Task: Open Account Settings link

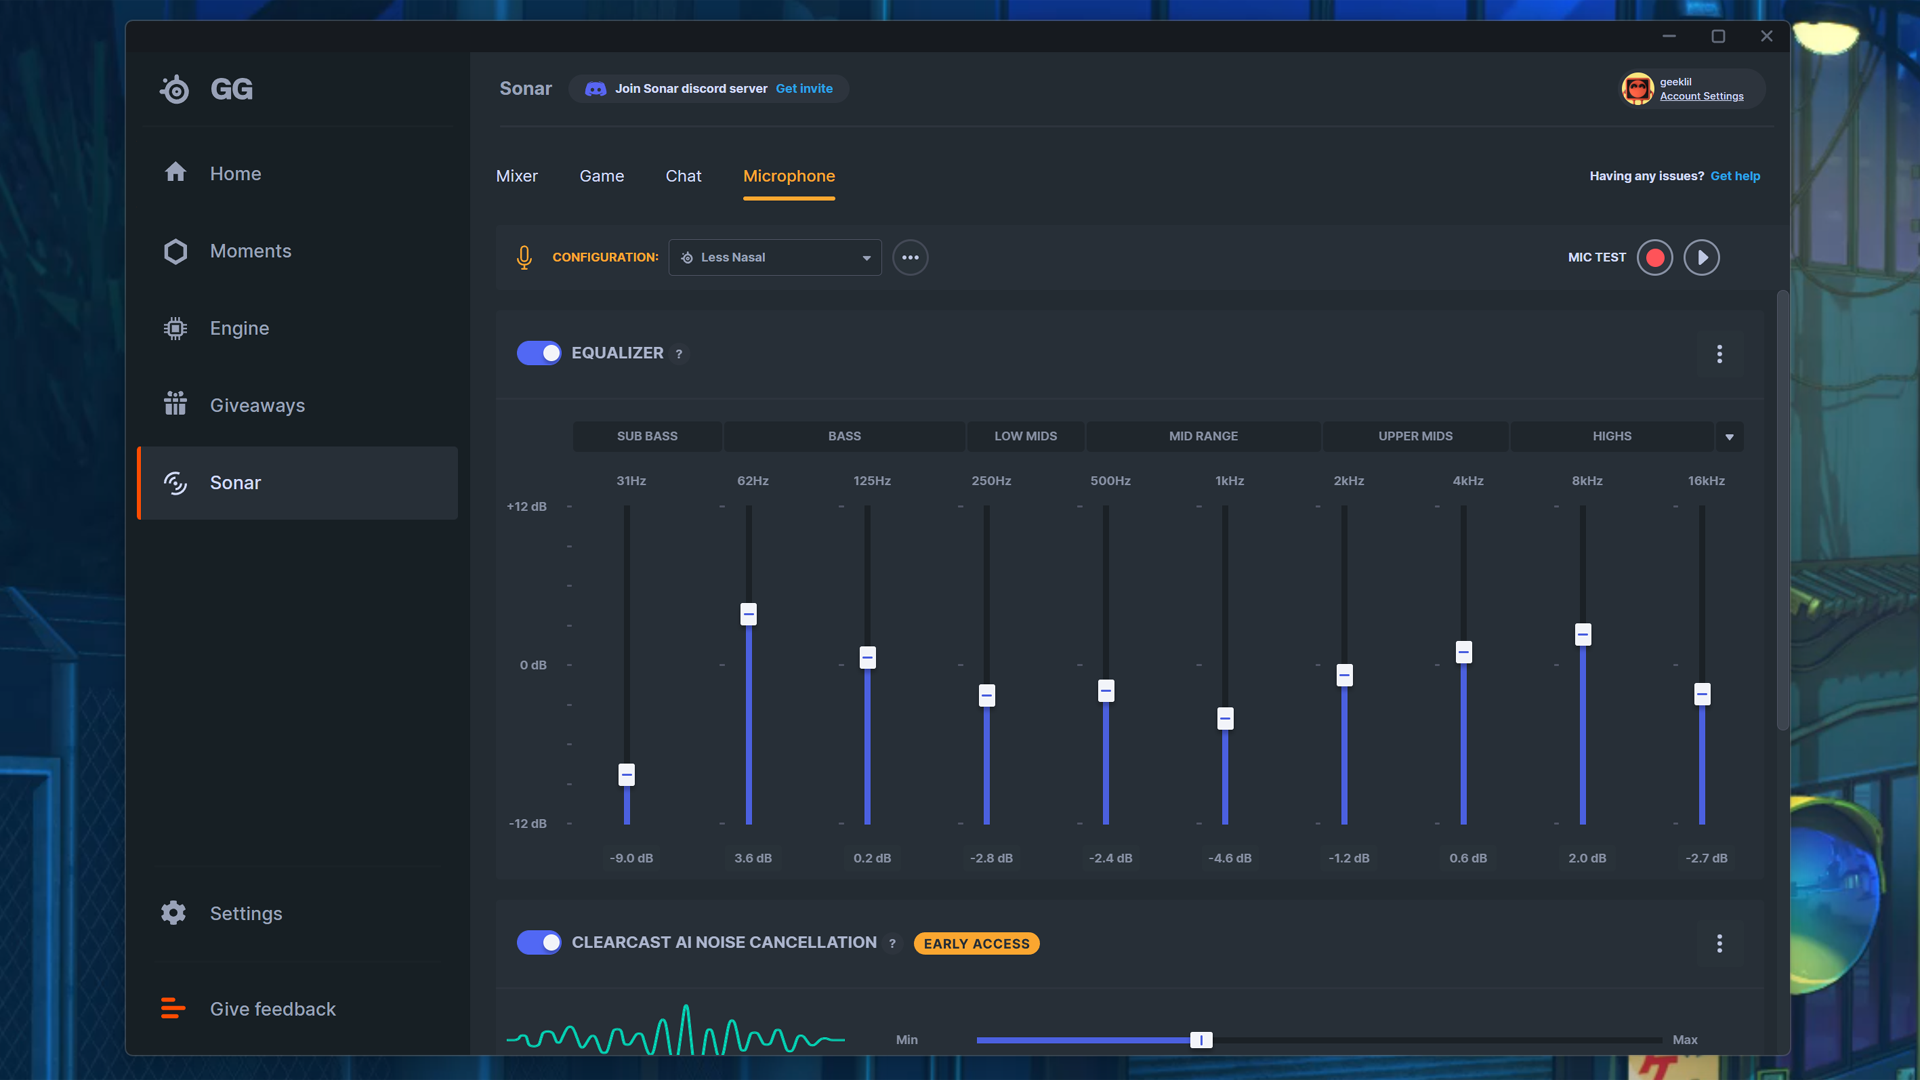Action: (1702, 96)
